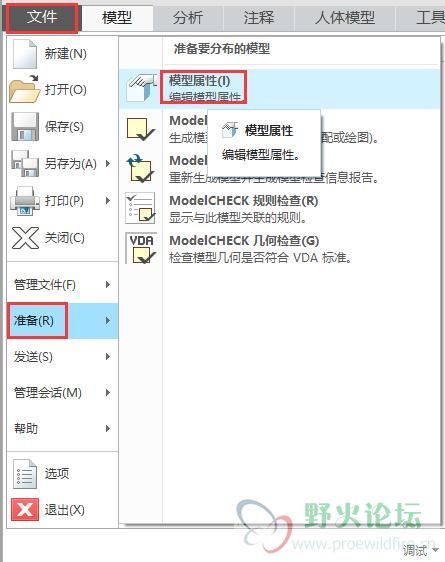
Task: Click the Model Properties (模型属性) icon
Action: pyautogui.click(x=142, y=88)
